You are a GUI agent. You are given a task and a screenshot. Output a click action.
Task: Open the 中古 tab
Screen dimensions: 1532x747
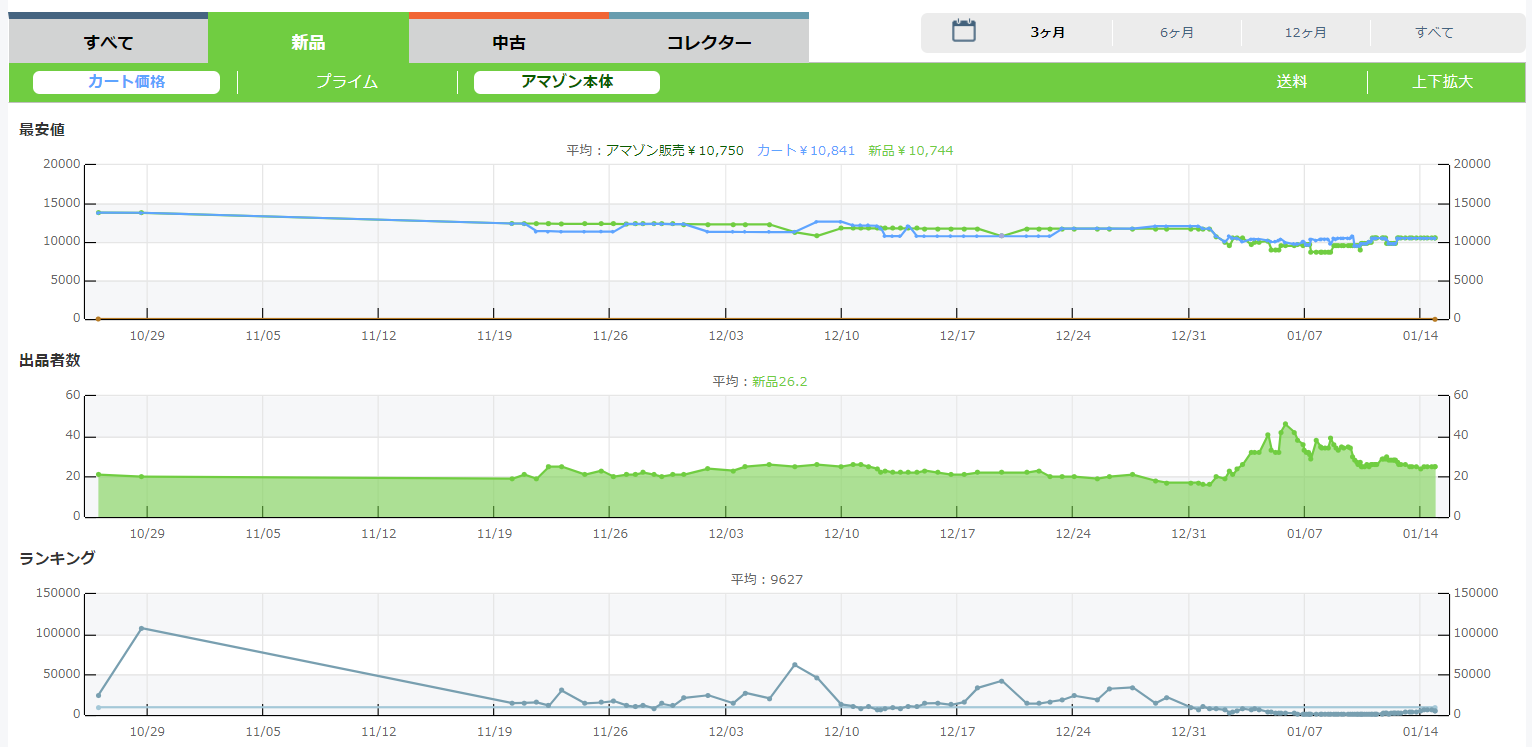click(x=509, y=42)
